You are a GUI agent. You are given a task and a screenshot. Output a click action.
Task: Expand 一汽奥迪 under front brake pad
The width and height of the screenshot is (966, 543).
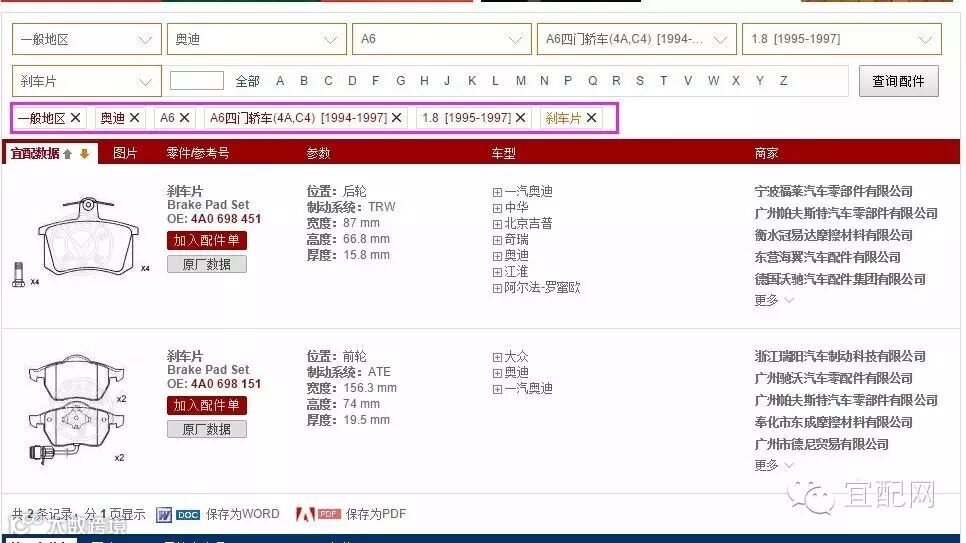pyautogui.click(x=497, y=390)
